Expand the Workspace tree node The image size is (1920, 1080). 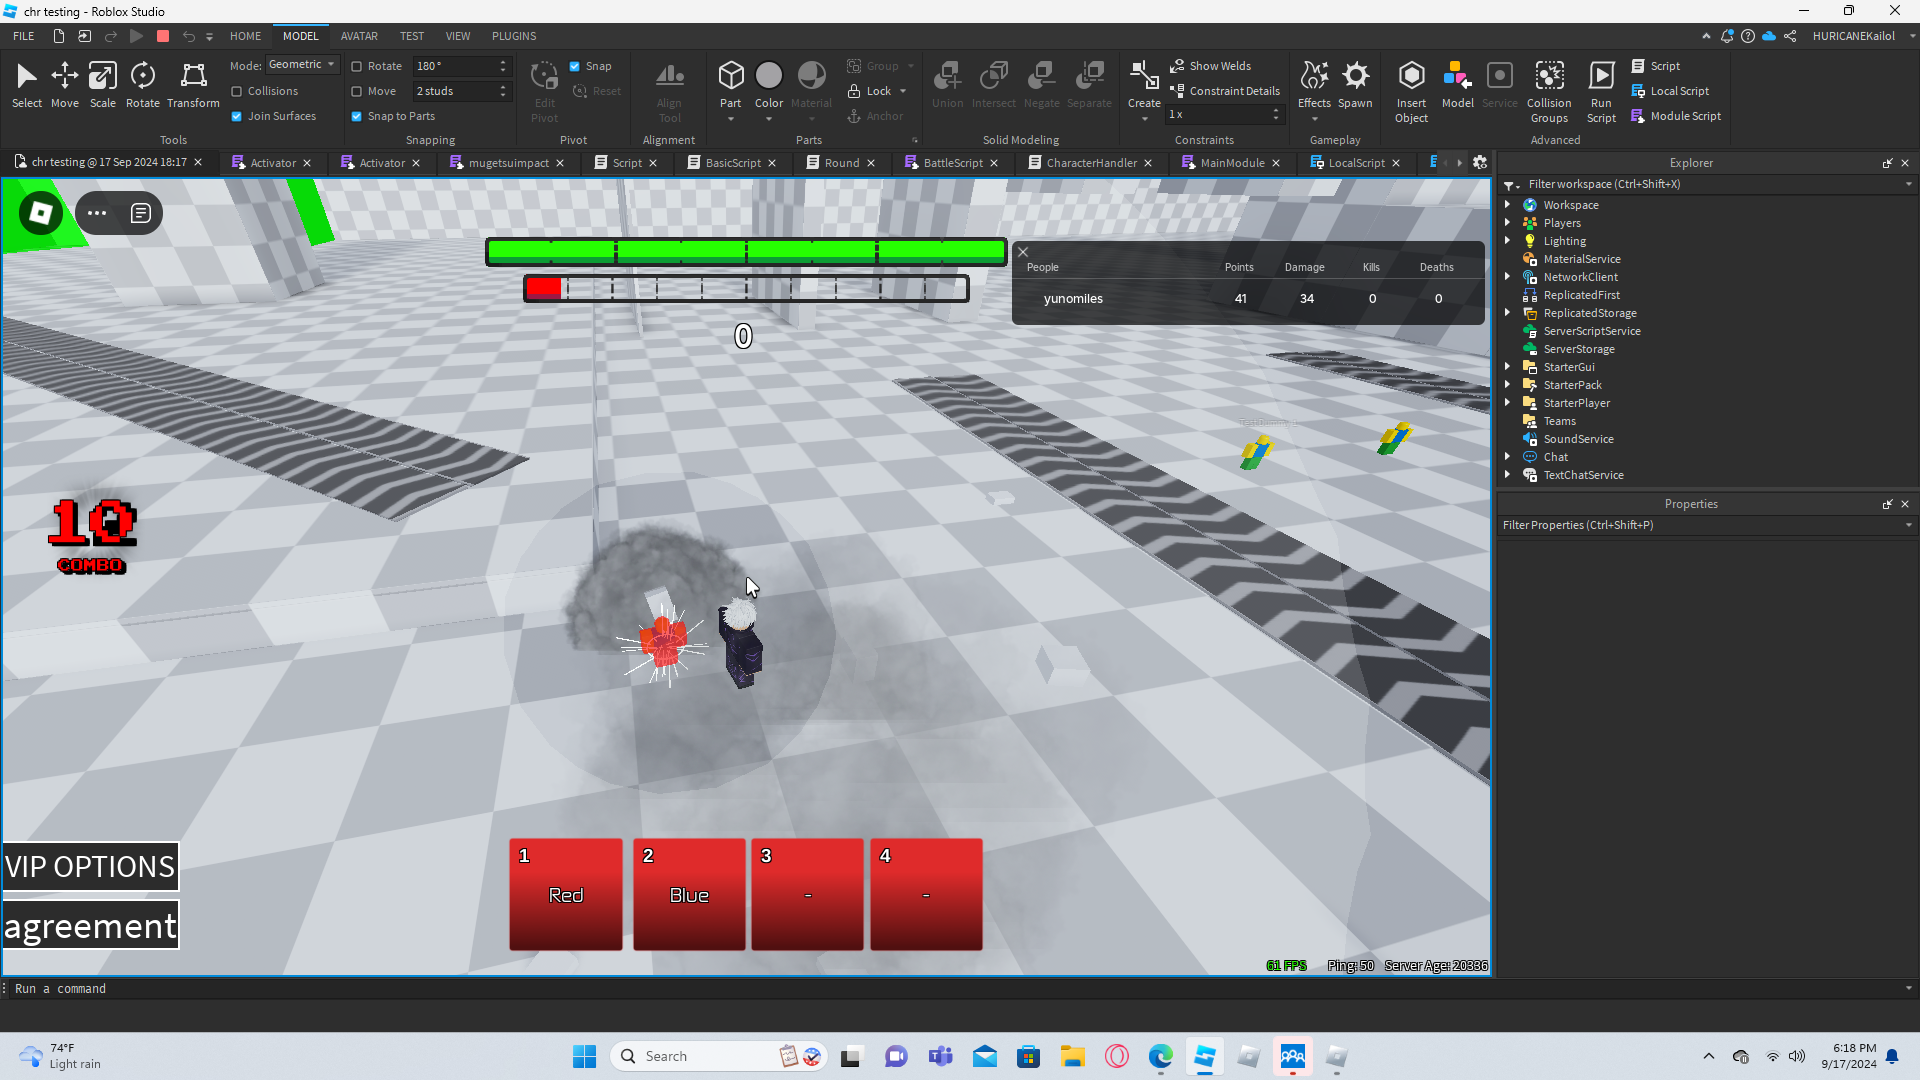pyautogui.click(x=1508, y=205)
